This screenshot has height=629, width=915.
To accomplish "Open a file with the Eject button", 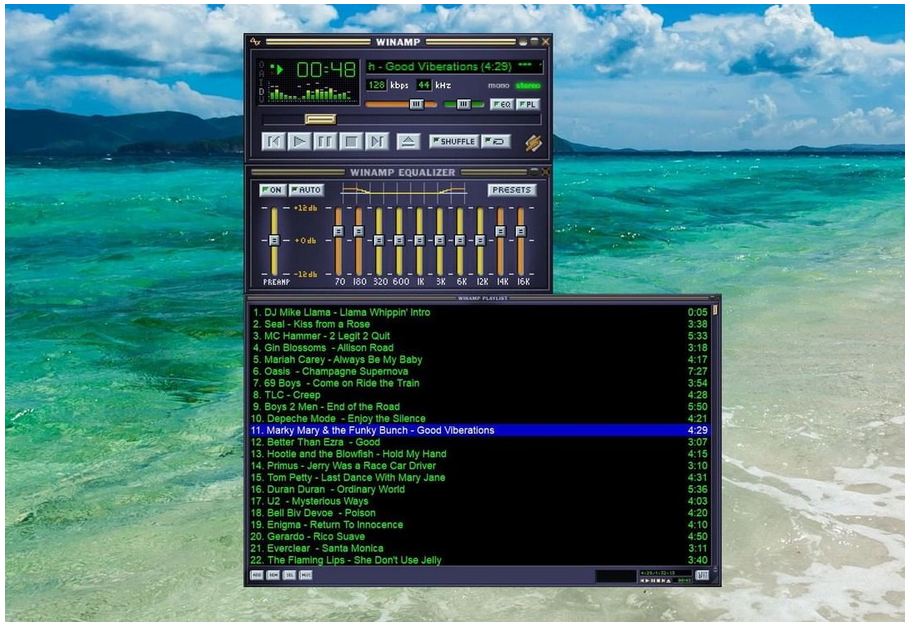I will 408,141.
